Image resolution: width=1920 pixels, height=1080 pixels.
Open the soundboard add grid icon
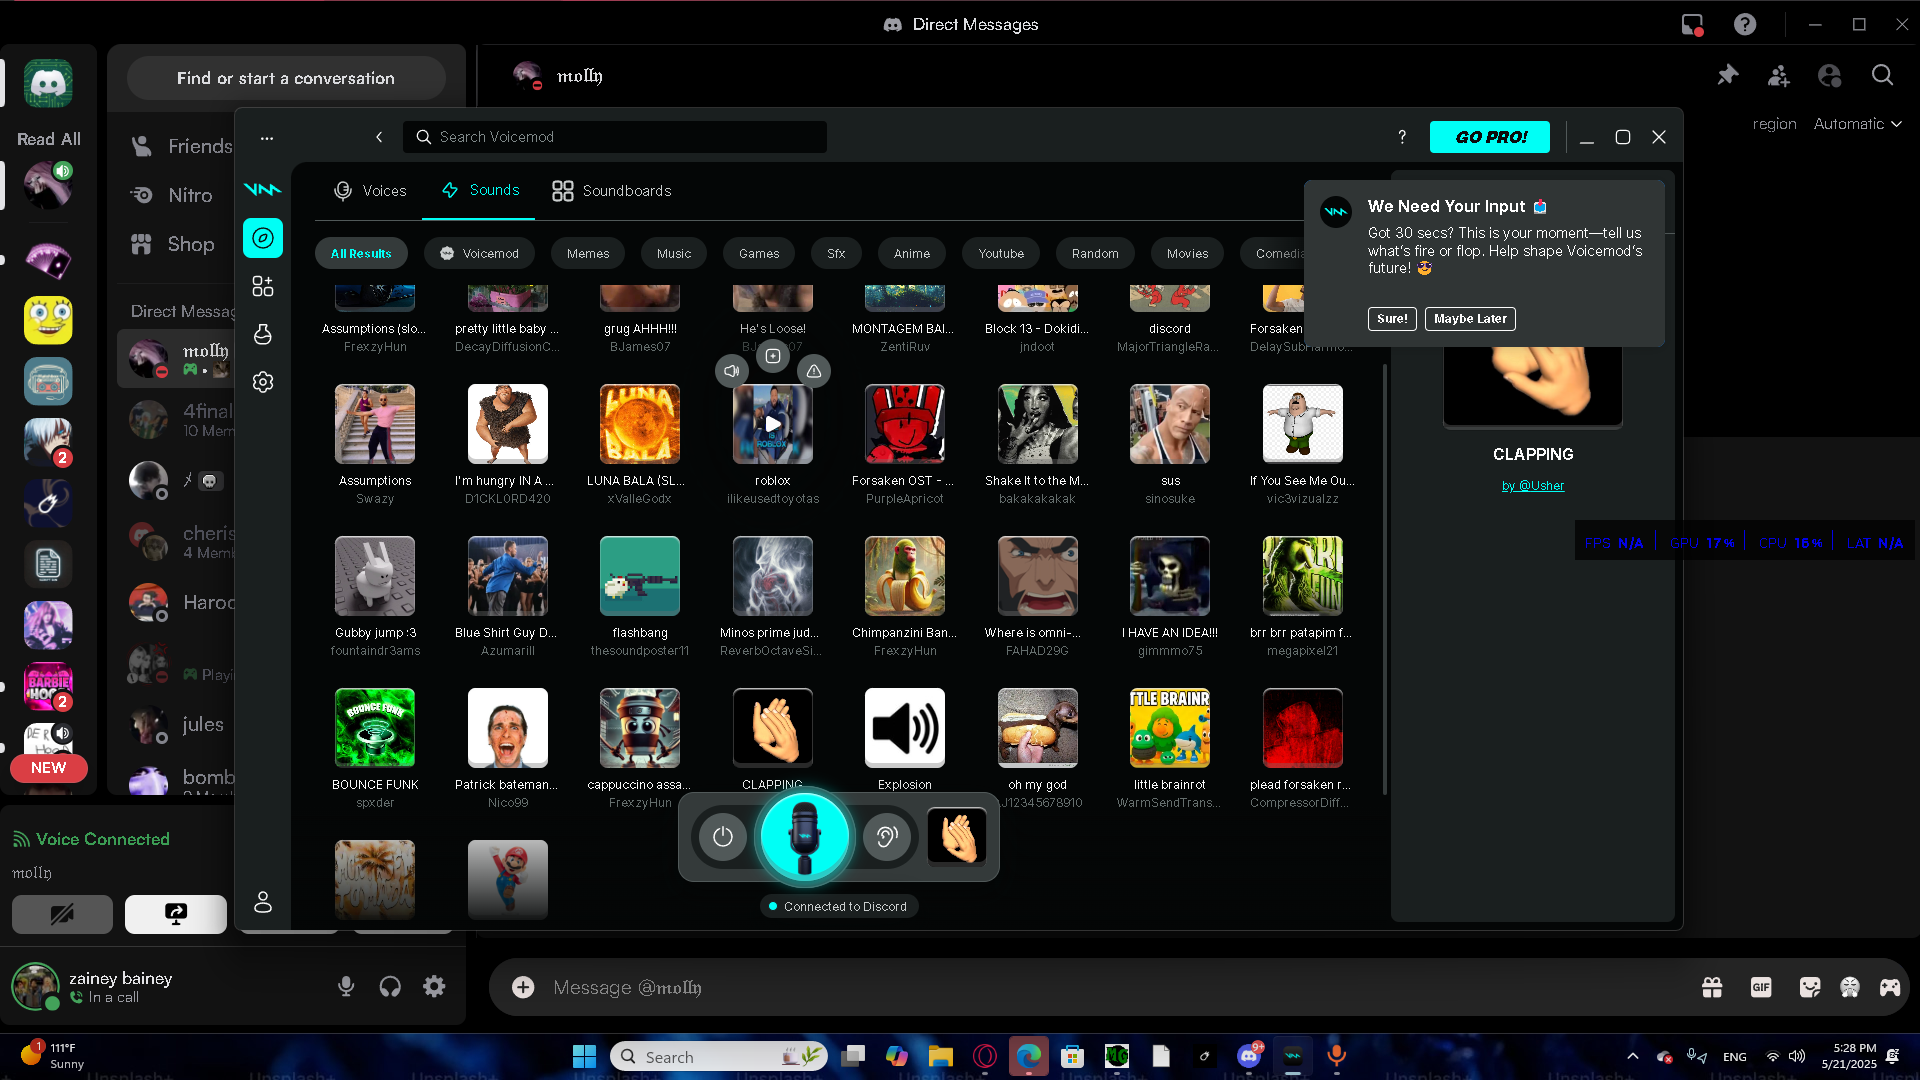[x=263, y=287]
